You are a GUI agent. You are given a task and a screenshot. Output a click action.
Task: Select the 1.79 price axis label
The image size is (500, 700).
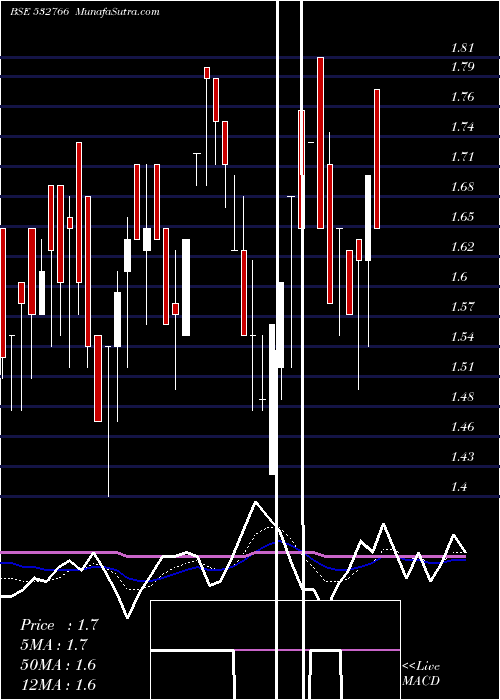tap(462, 67)
